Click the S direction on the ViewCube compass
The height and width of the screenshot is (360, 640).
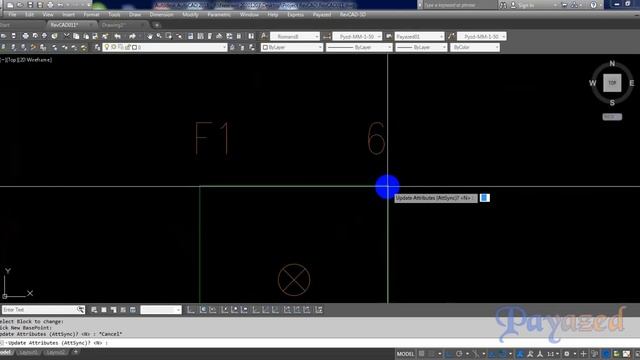point(612,102)
